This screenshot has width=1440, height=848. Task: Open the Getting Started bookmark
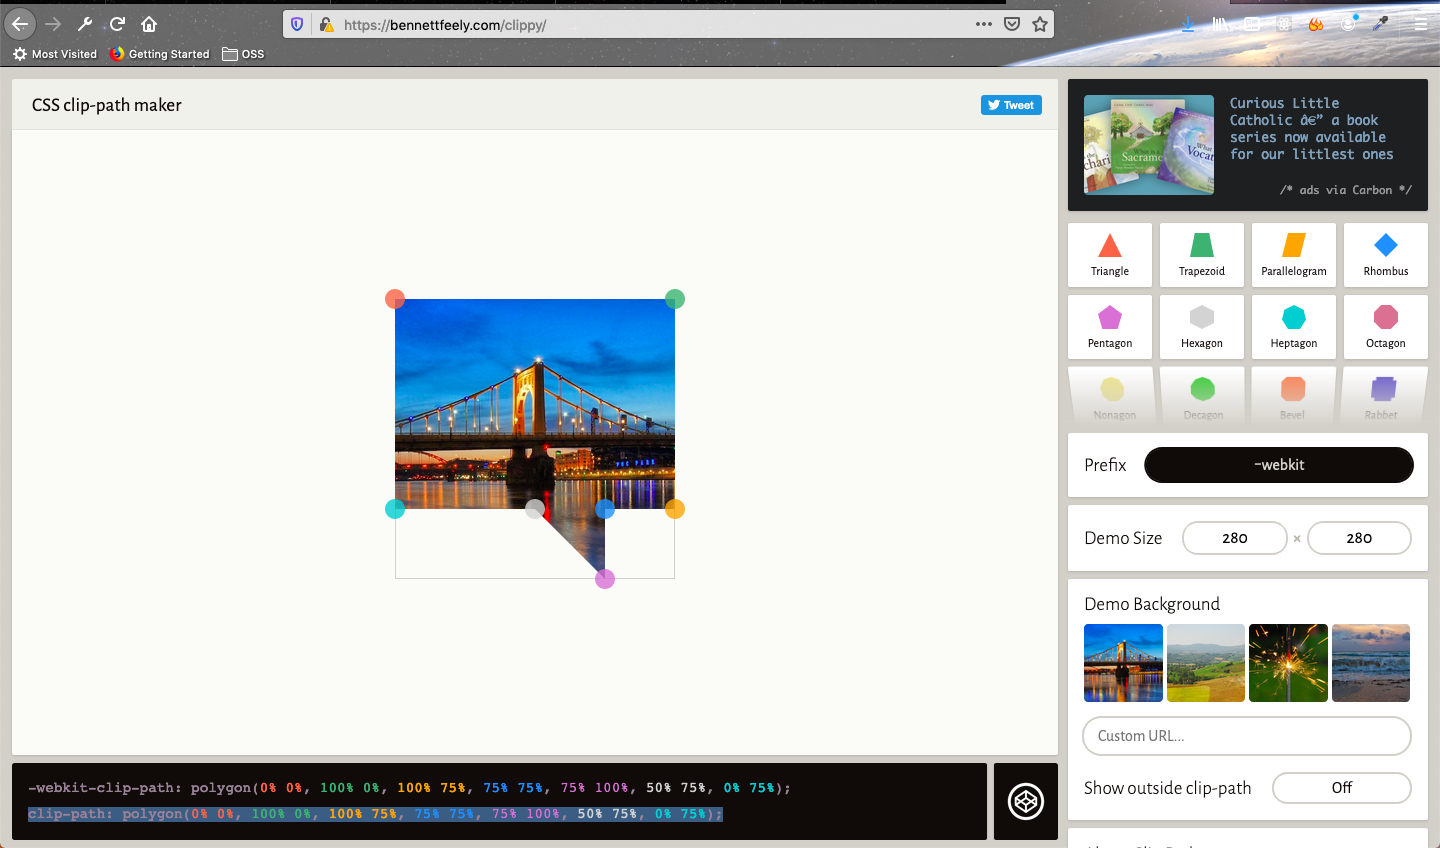coord(160,54)
